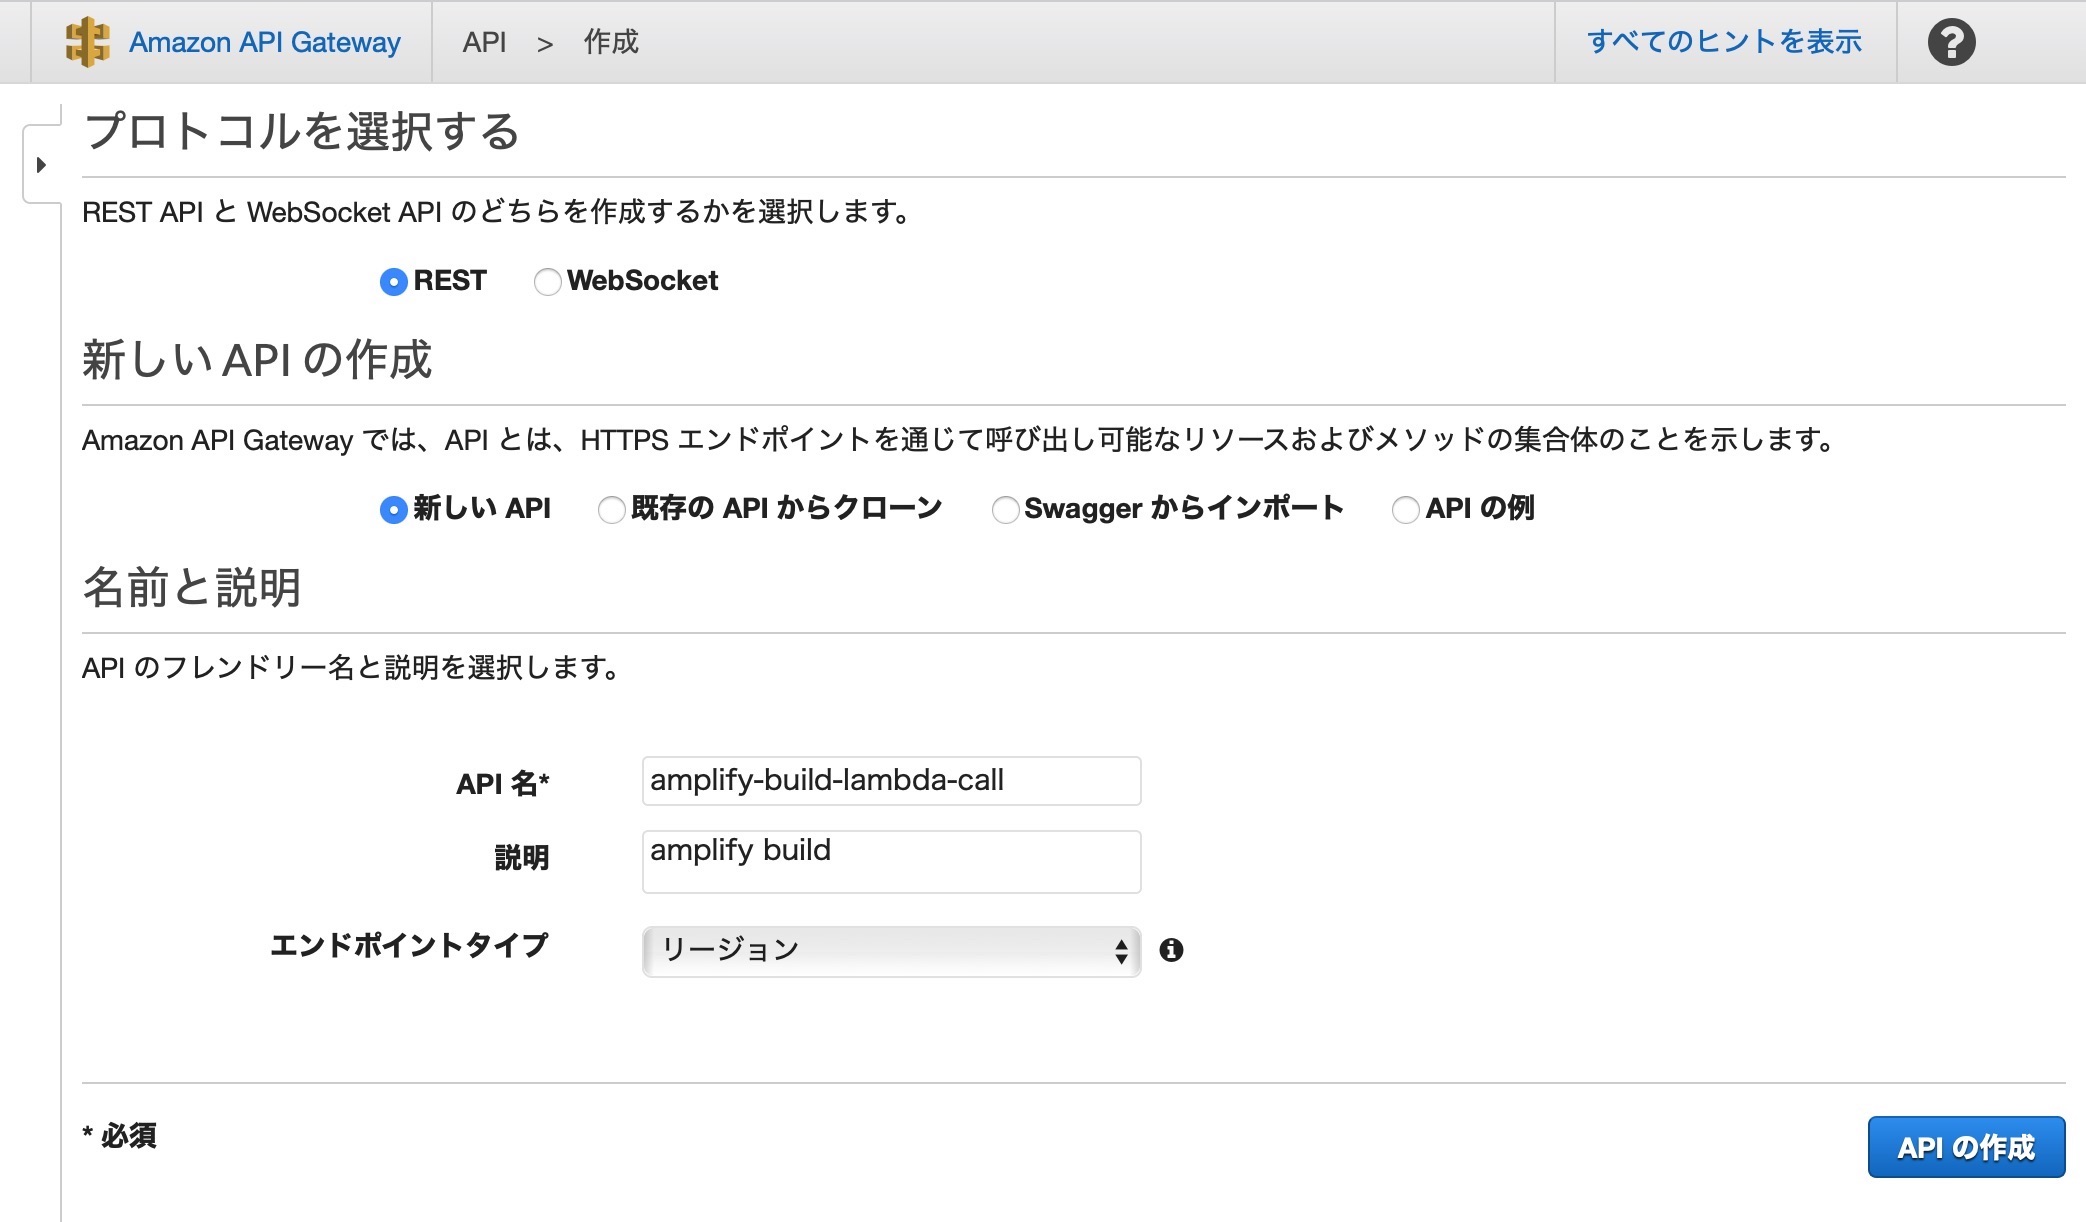Click the API の作成 button
This screenshot has height=1222, width=2086.
coord(1966,1147)
